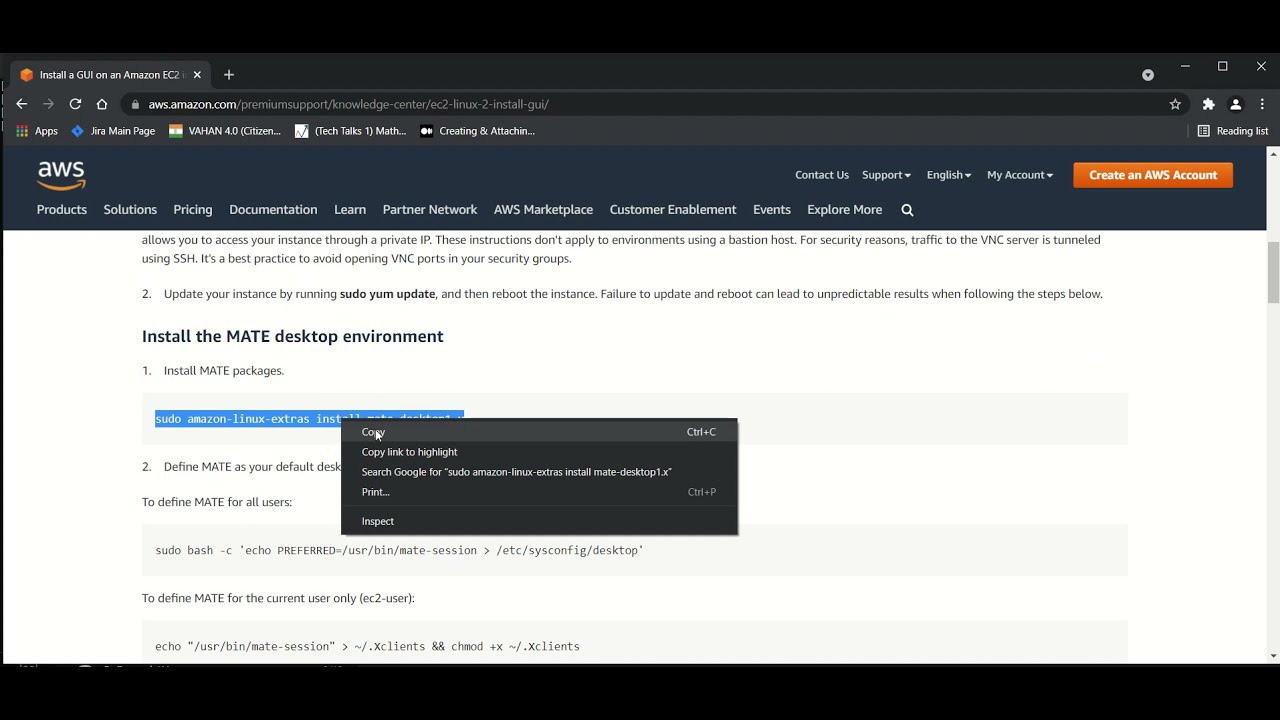Image resolution: width=1280 pixels, height=720 pixels.
Task: Click the browser forward arrow
Action: (x=48, y=104)
